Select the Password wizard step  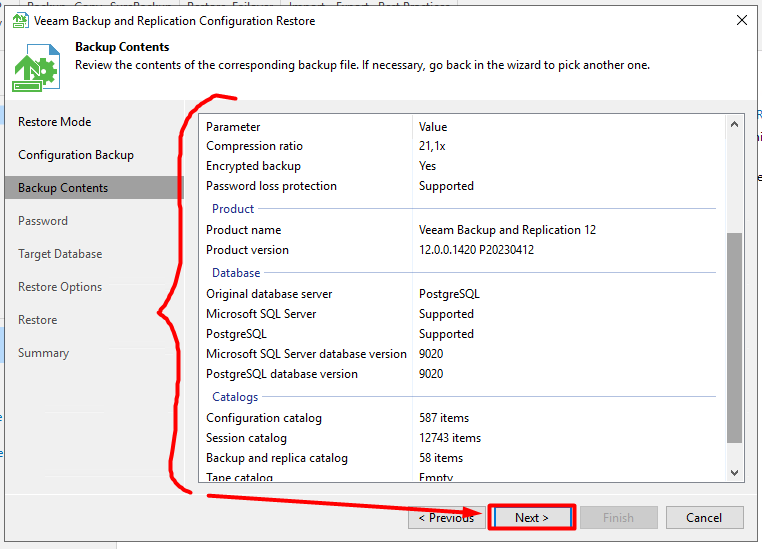43,221
